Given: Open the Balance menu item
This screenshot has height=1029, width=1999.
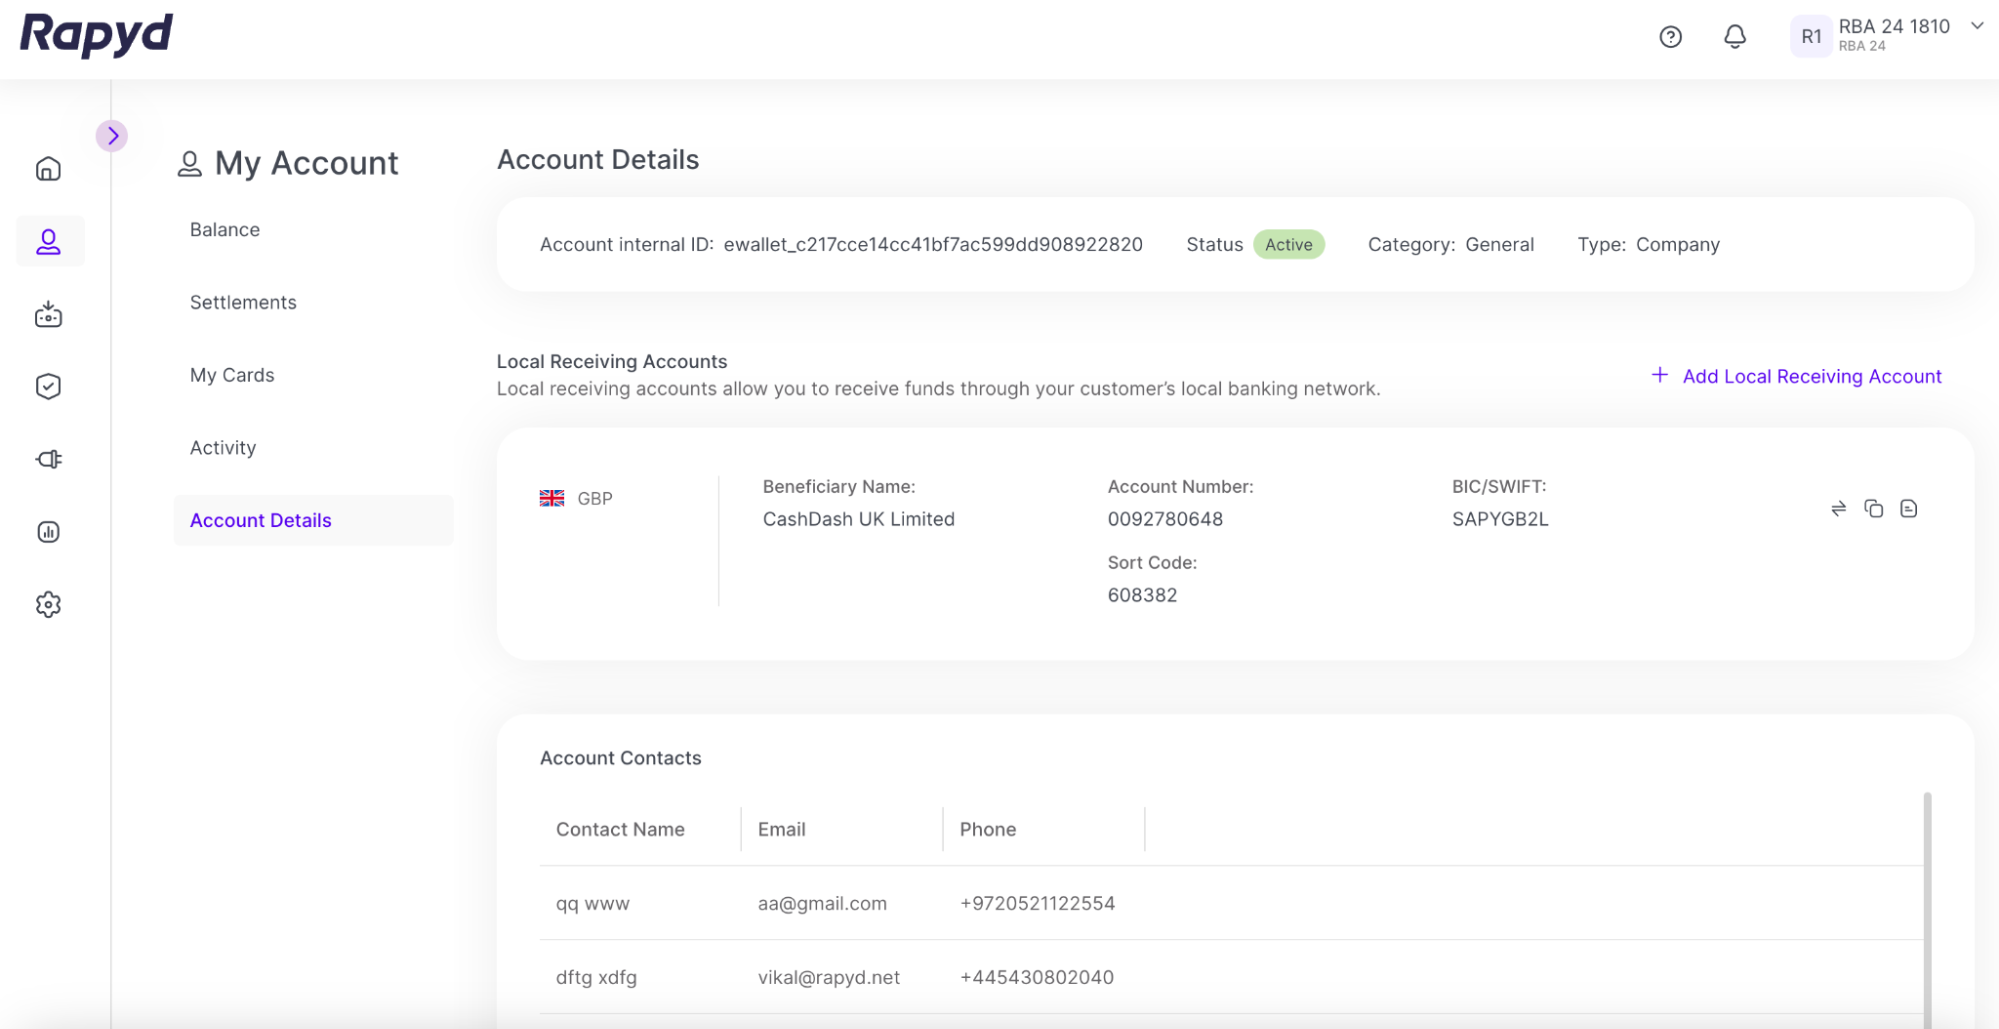Looking at the screenshot, I should 225,230.
